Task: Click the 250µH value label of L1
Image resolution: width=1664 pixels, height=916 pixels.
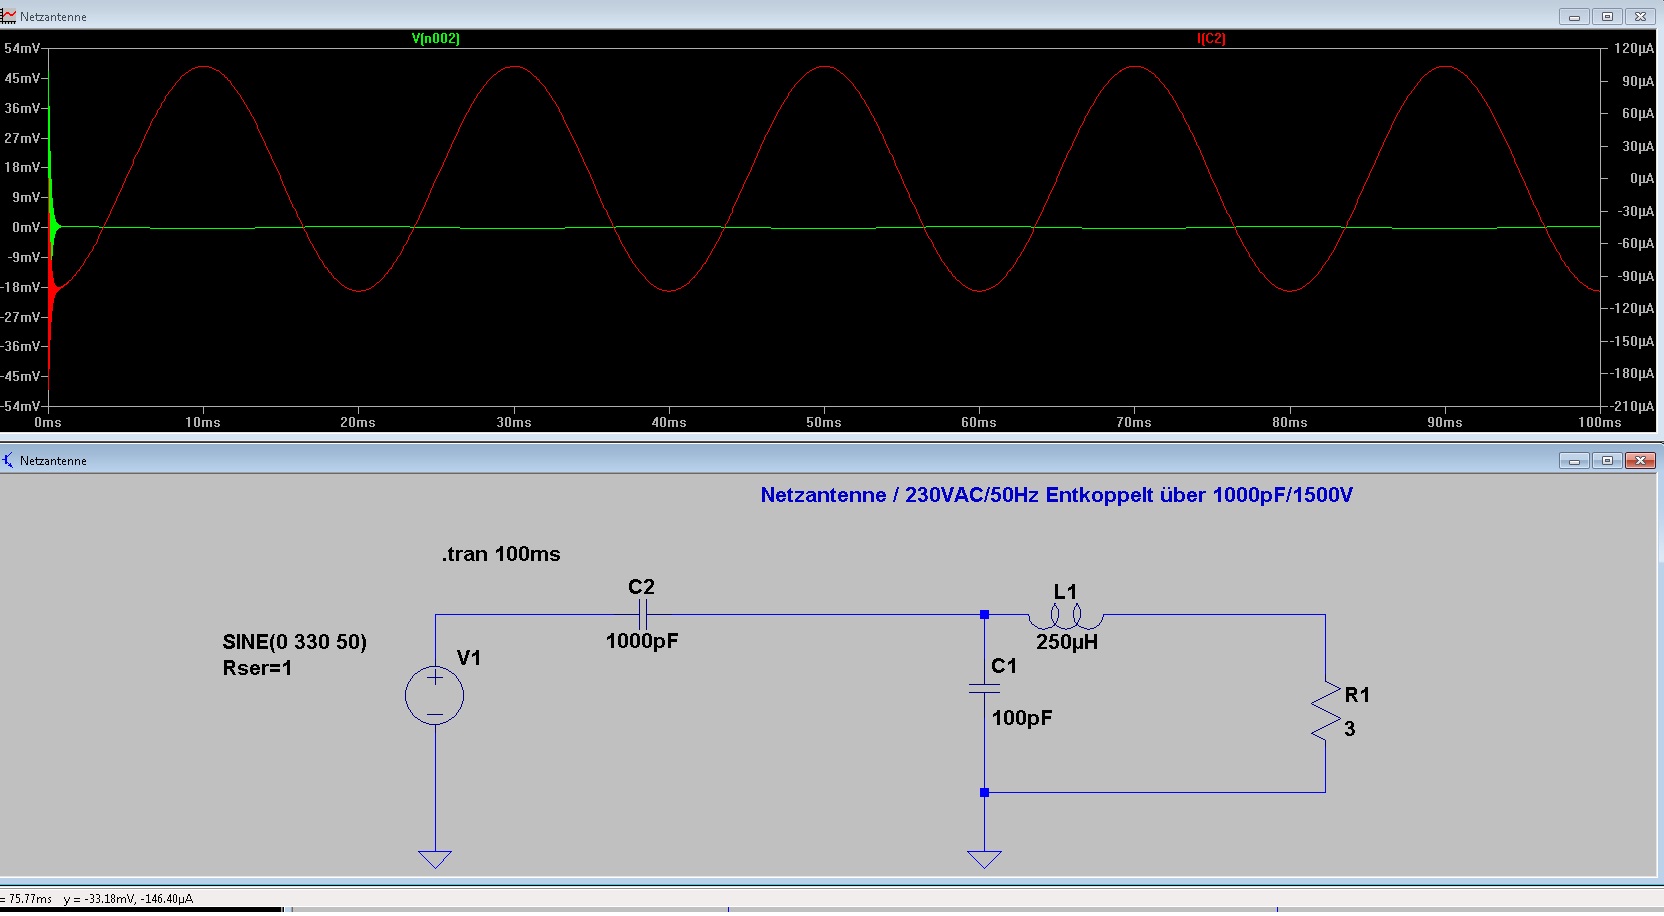Action: (1066, 642)
